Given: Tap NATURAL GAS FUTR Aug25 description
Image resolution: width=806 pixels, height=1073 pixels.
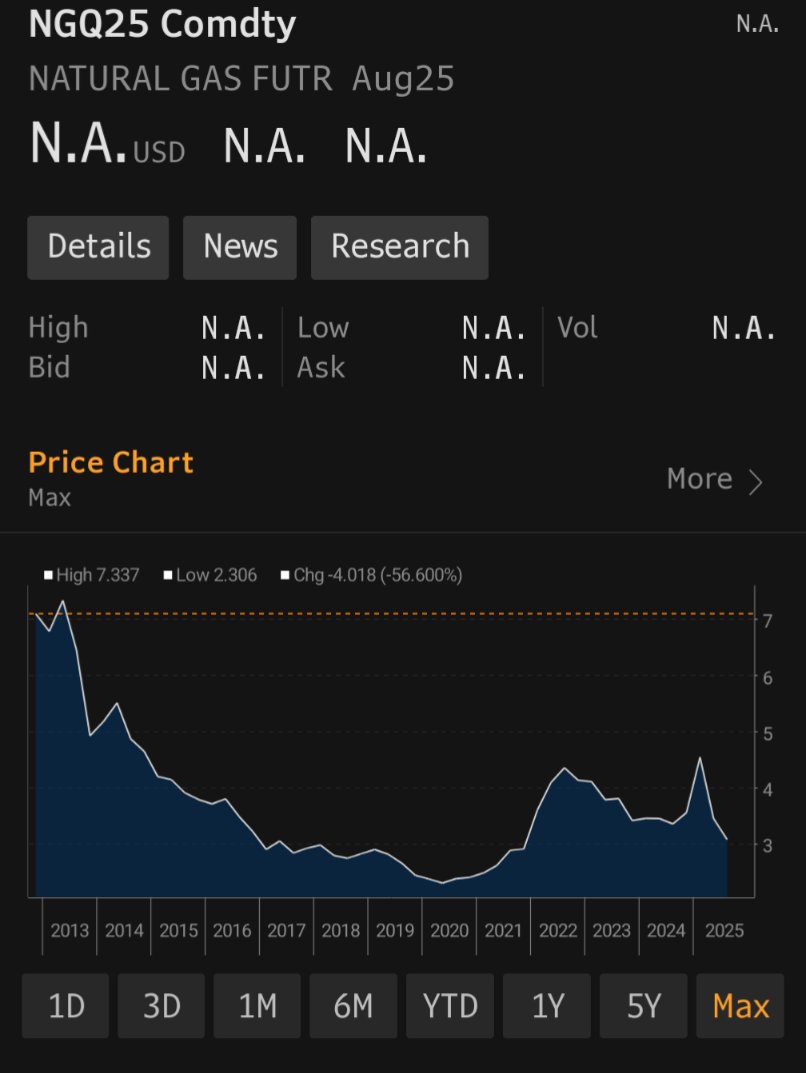Looking at the screenshot, I should tap(242, 79).
